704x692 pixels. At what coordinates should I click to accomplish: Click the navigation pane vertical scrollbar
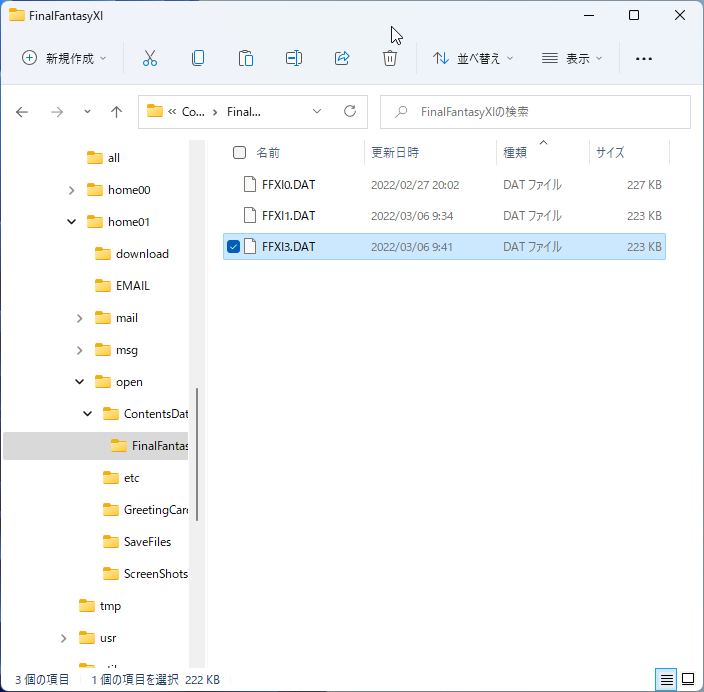[x=197, y=453]
